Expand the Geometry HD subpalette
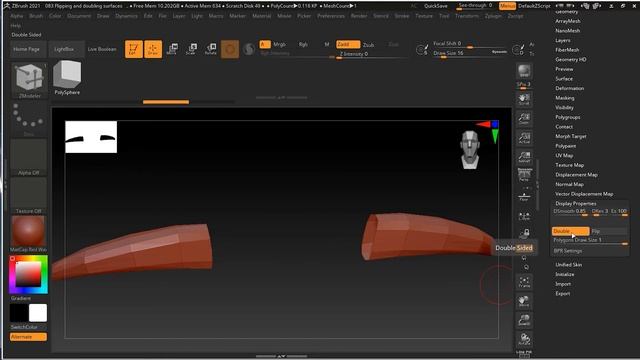Screen dimensions: 640x360 pos(571,59)
